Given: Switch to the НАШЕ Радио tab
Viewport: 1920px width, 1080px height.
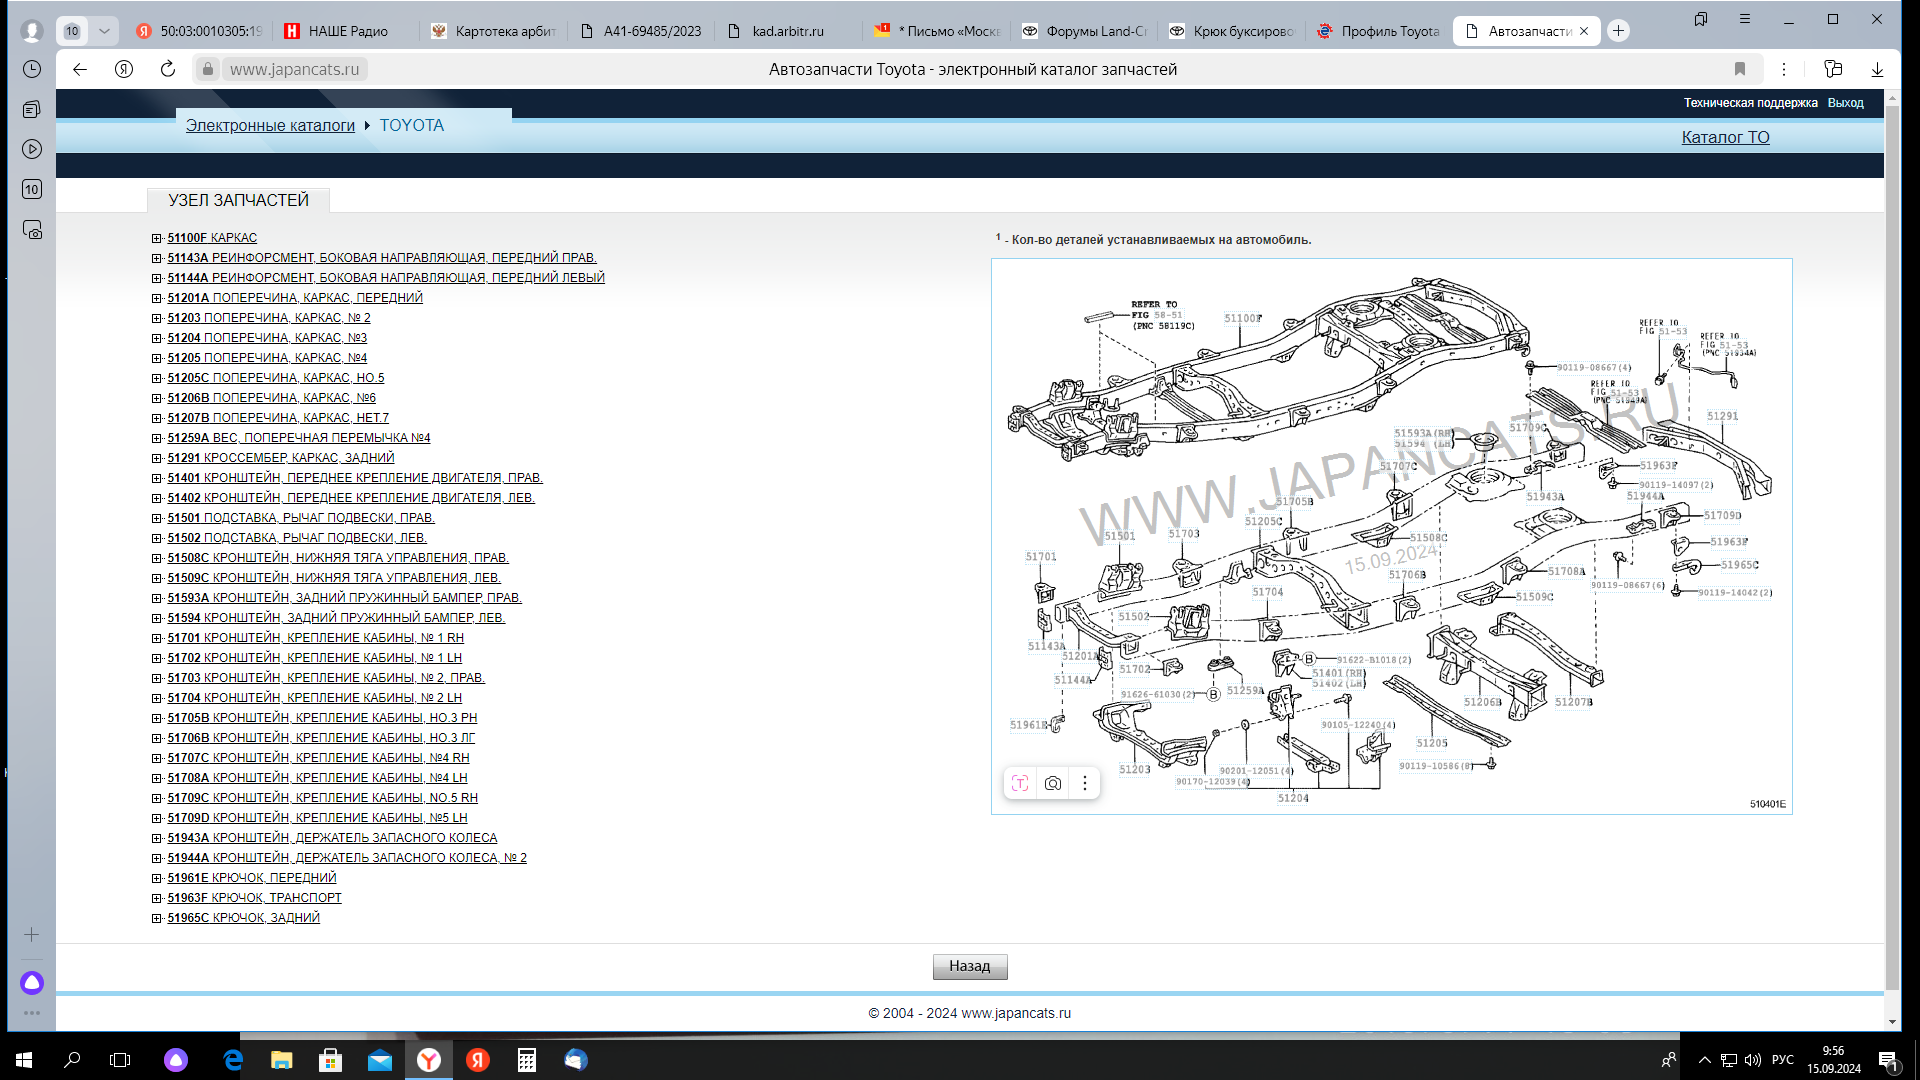Looking at the screenshot, I should coord(346,31).
